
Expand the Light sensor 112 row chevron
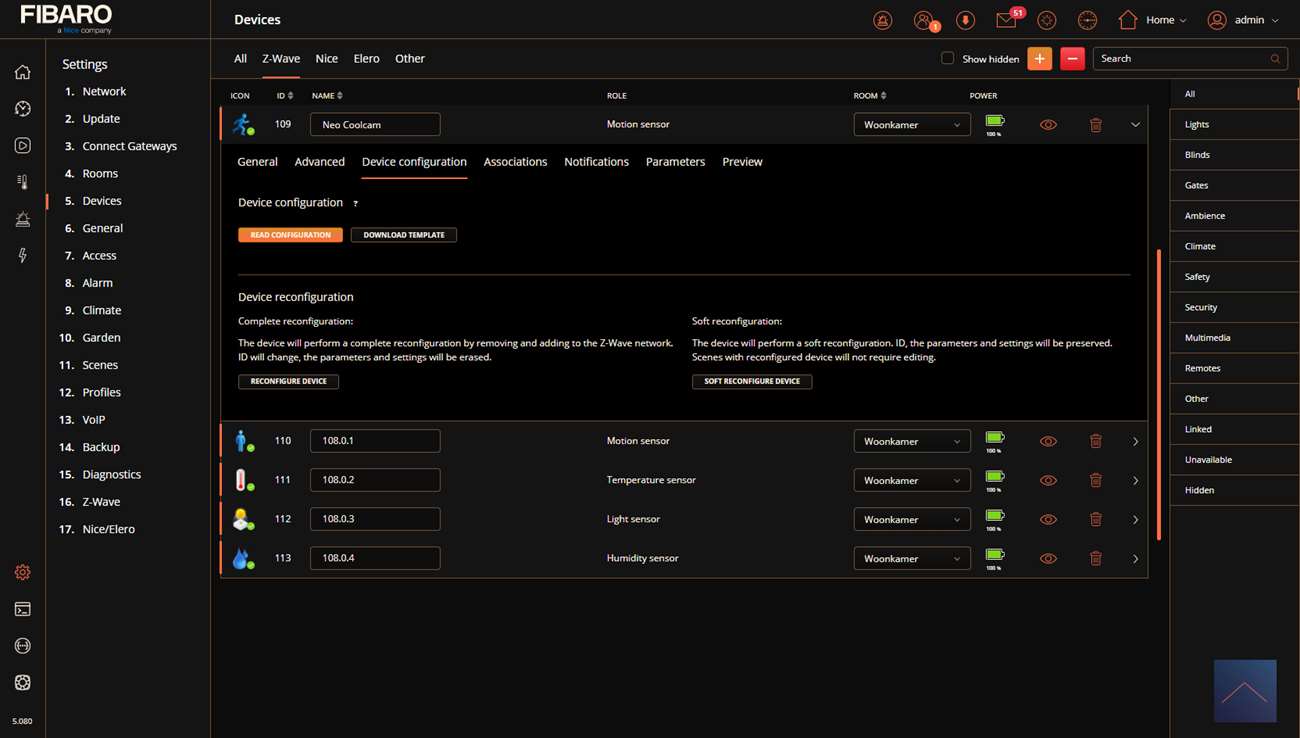point(1135,520)
